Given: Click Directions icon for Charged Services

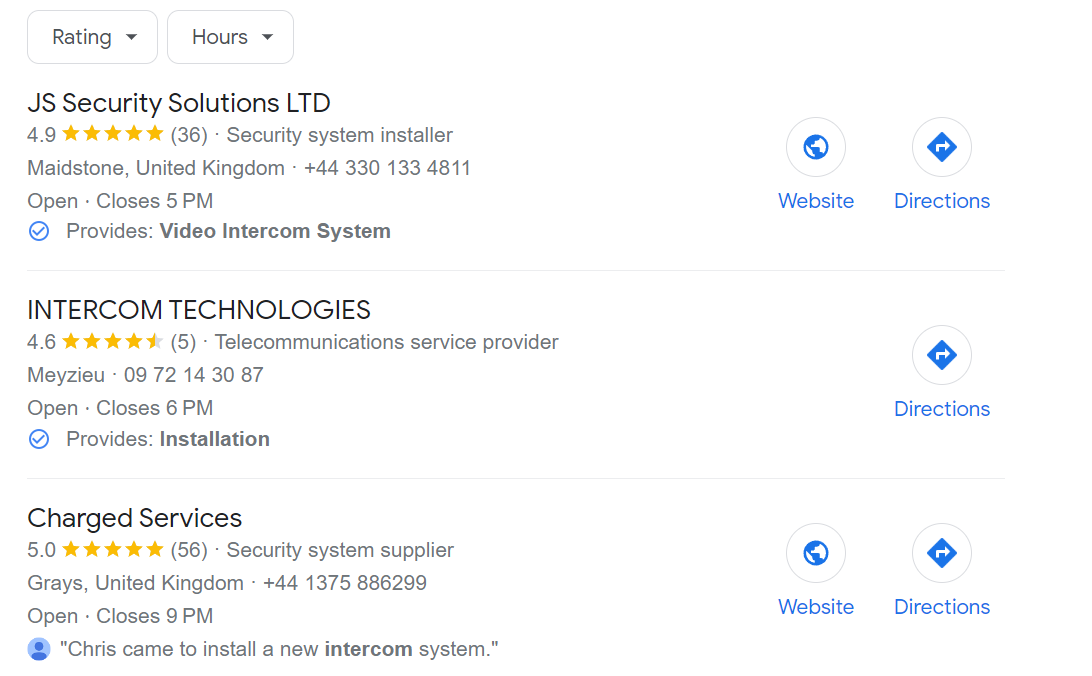Looking at the screenshot, I should pyautogui.click(x=941, y=553).
